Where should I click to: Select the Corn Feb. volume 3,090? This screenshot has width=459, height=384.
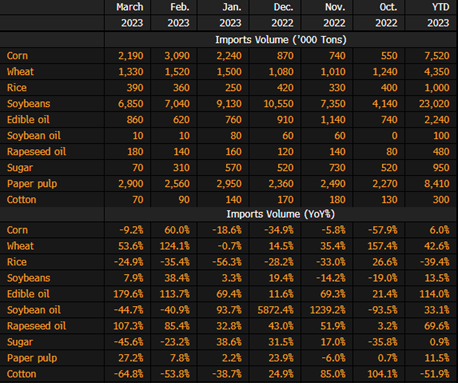[x=177, y=56]
